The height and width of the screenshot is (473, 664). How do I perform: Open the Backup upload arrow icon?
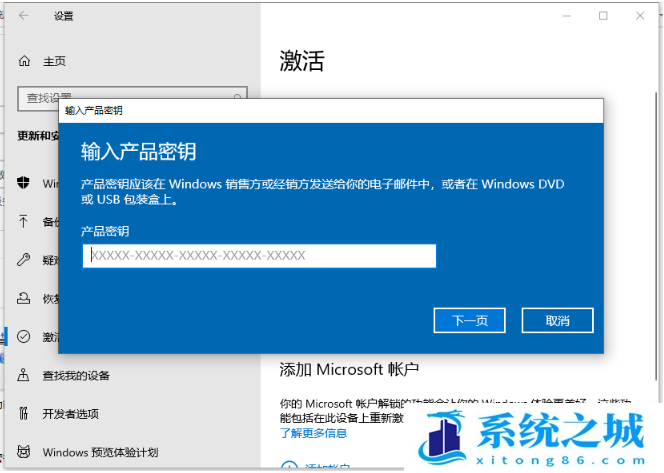click(x=23, y=221)
